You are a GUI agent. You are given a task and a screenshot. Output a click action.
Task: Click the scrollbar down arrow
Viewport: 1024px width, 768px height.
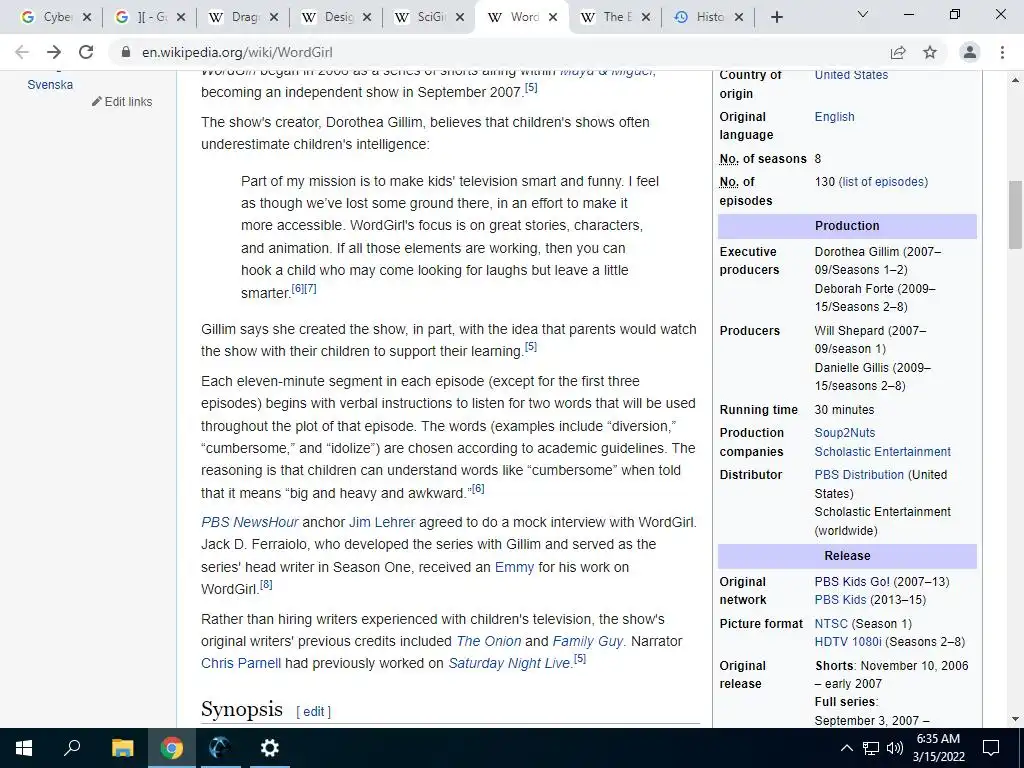[x=1015, y=719]
